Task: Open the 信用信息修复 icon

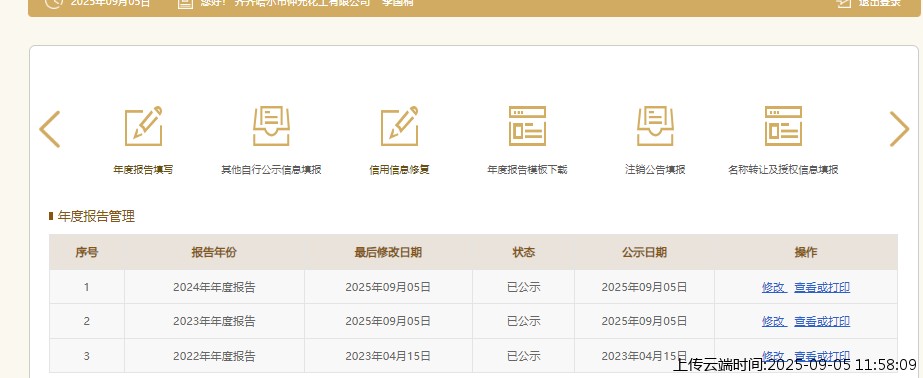Action: (x=399, y=126)
